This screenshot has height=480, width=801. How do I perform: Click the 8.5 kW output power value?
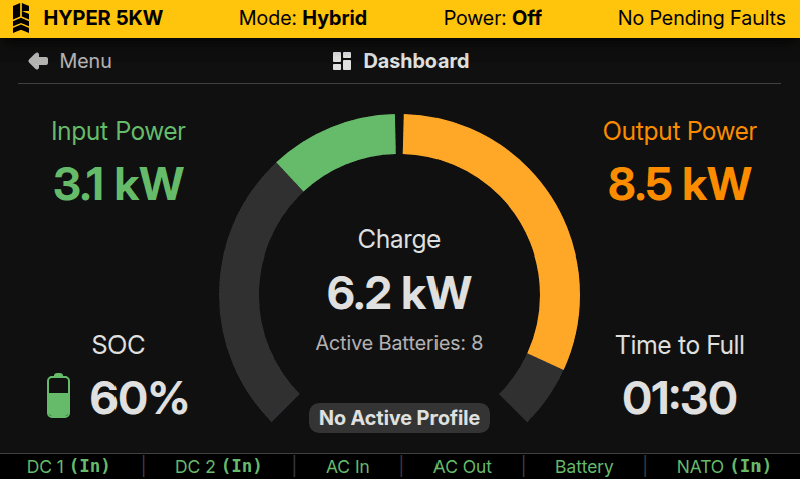(x=680, y=184)
